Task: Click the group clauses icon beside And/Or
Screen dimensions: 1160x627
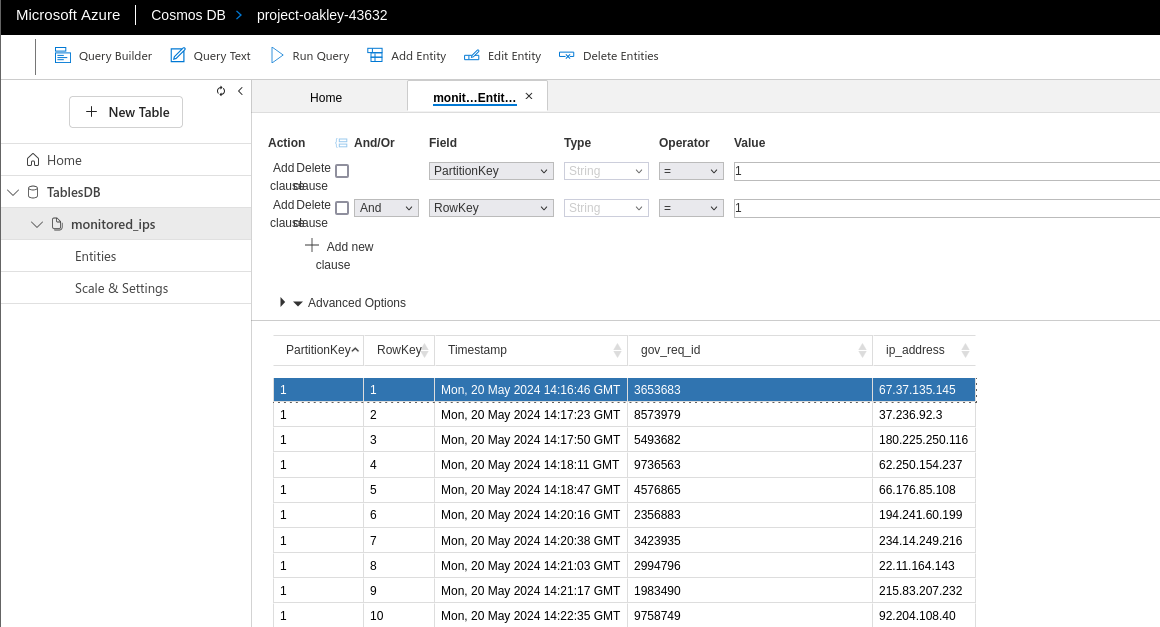Action: pos(341,143)
